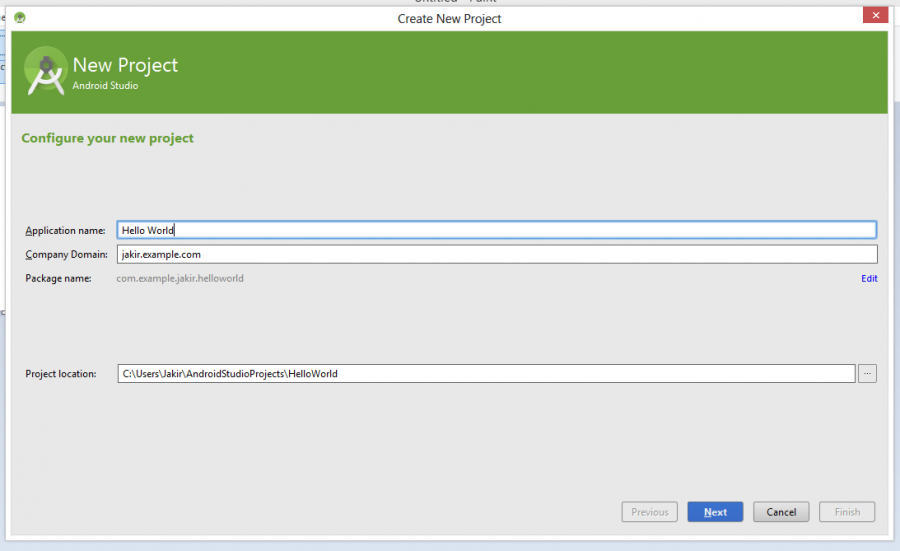This screenshot has width=900, height=551.
Task: Select the com.example.jakir.helloworld package text
Action: tap(180, 278)
